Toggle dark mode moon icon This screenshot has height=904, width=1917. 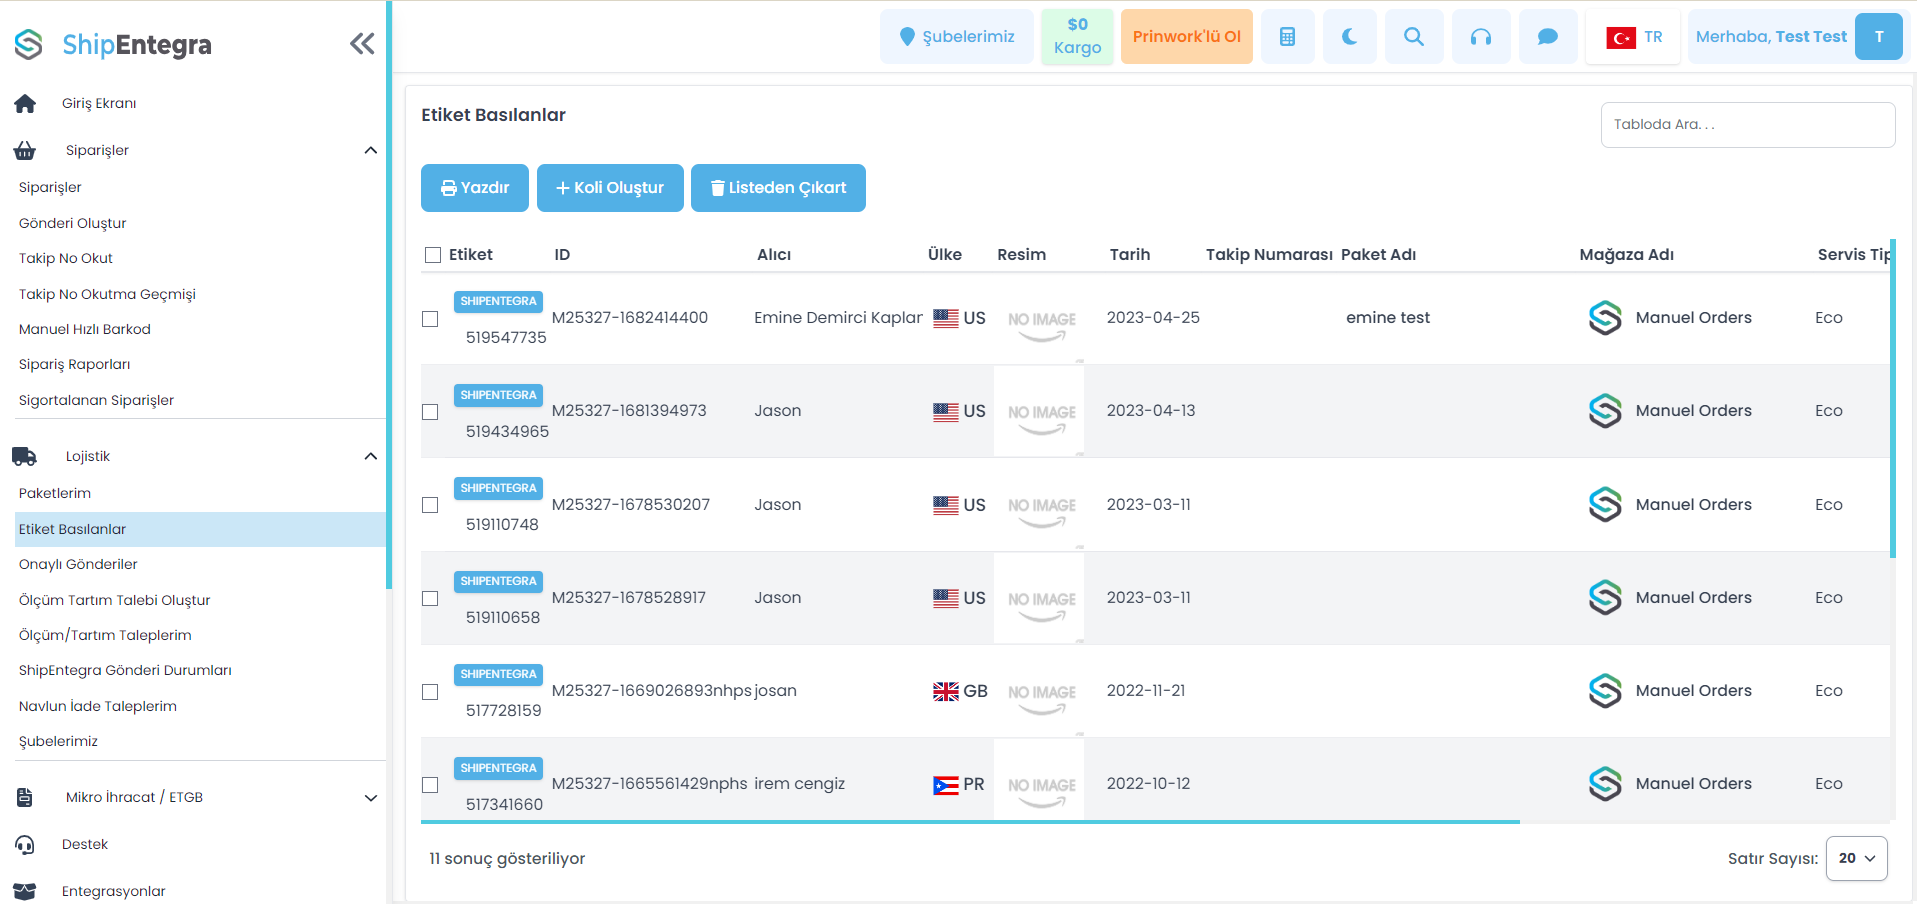[x=1349, y=37]
